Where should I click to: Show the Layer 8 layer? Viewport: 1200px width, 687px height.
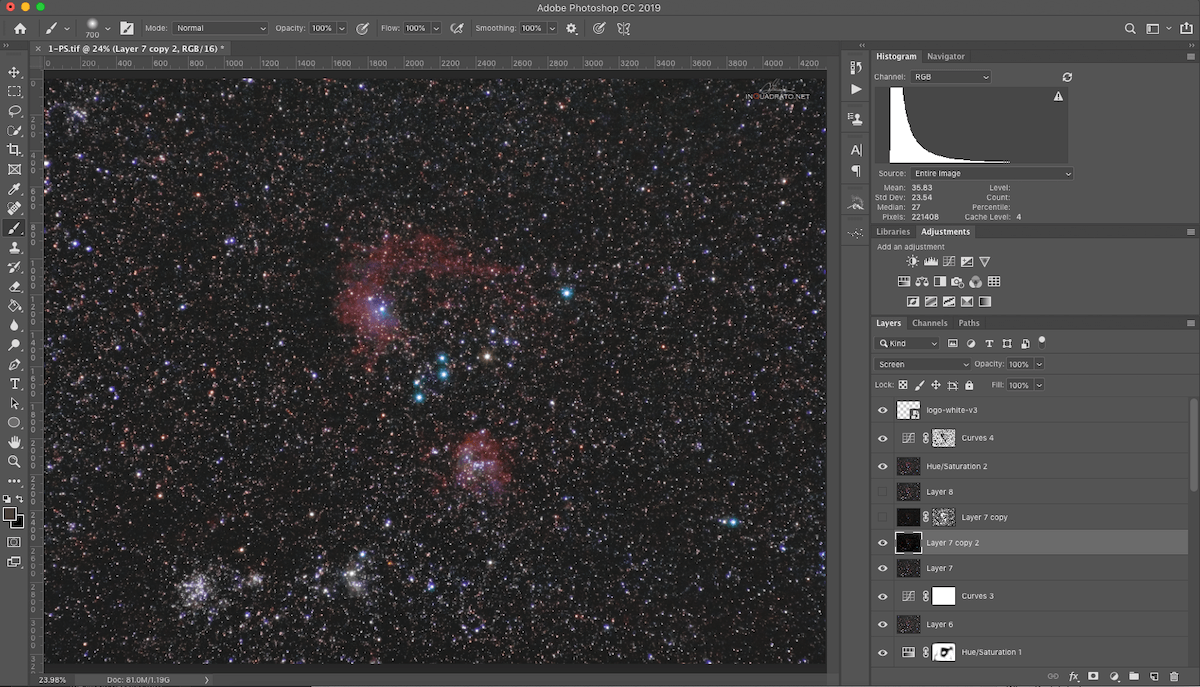(882, 492)
